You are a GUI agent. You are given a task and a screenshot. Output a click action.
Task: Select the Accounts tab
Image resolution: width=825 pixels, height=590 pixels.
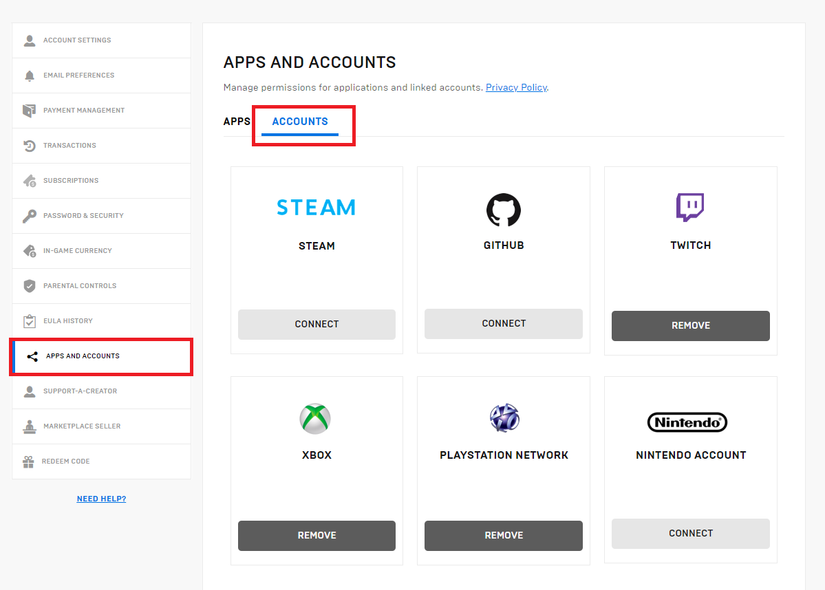[x=300, y=122]
